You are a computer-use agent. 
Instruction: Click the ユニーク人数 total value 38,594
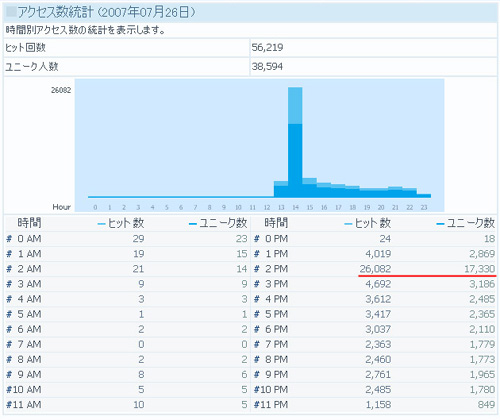pos(267,67)
